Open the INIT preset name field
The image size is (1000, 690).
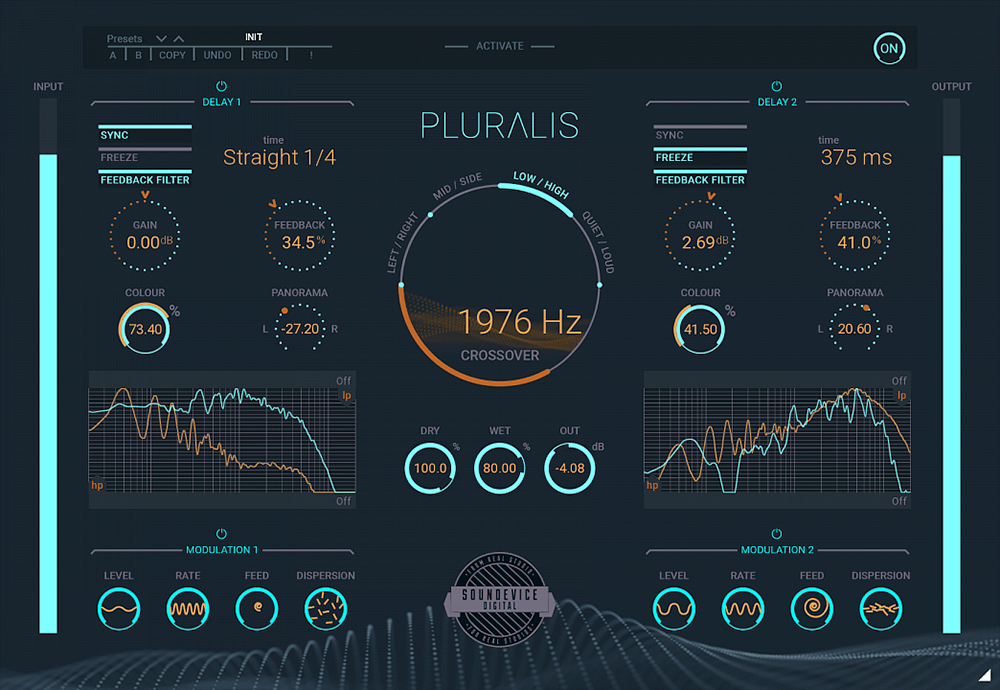[x=254, y=37]
